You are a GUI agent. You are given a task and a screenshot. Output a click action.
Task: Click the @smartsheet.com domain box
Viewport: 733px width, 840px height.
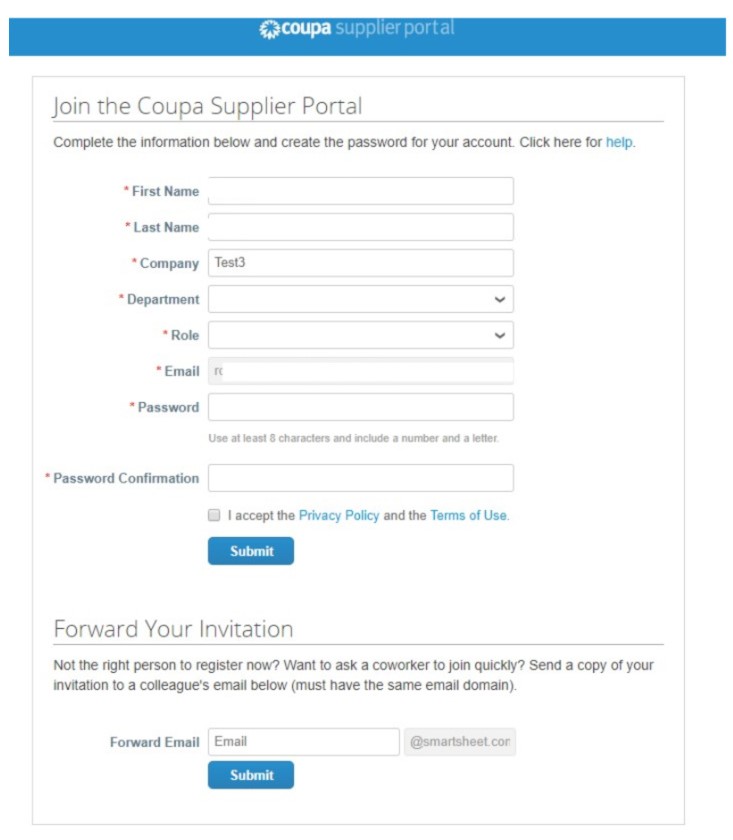460,742
